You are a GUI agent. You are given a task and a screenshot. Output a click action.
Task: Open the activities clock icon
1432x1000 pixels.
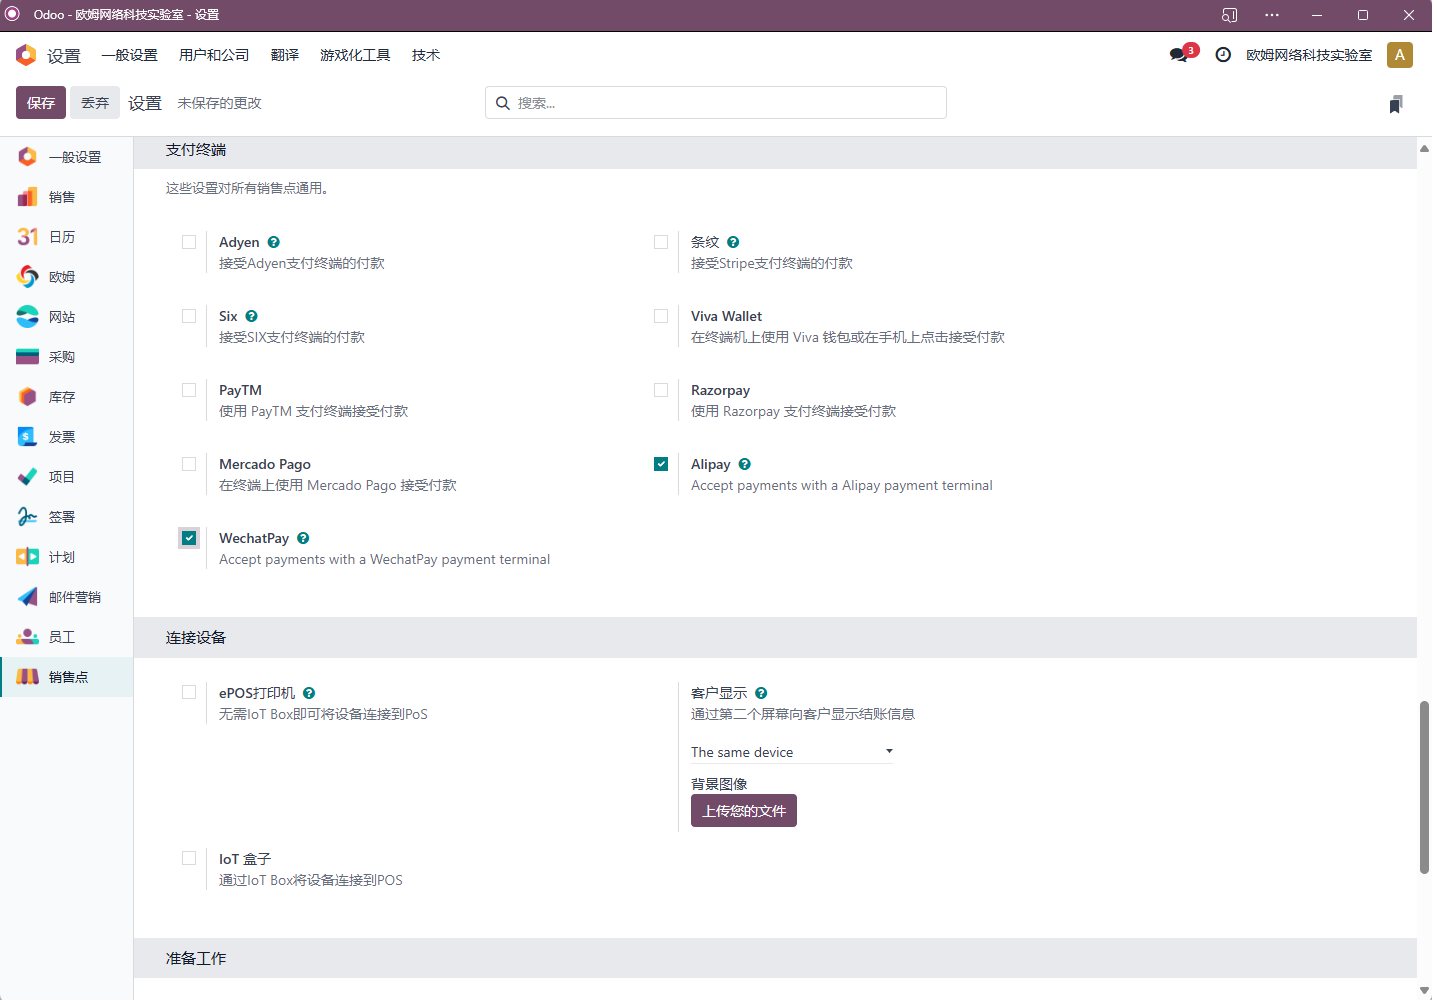[1223, 55]
